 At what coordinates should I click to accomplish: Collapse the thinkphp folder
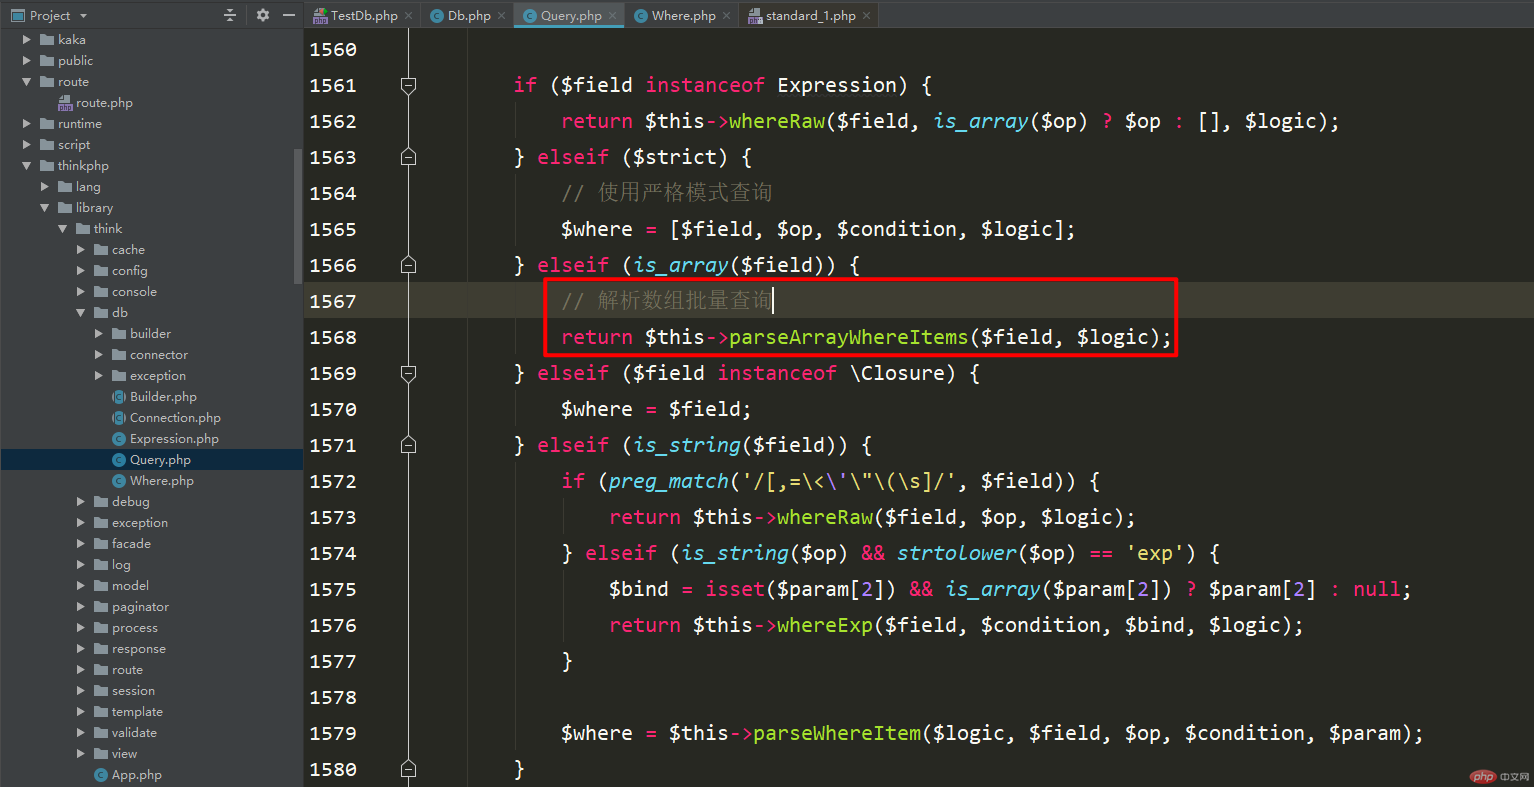tap(27, 166)
